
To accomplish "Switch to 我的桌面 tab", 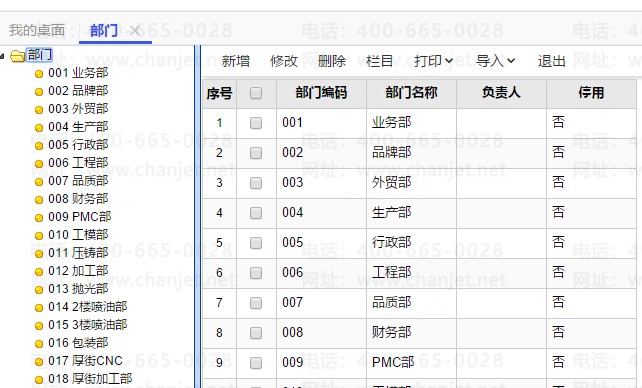I will point(37,30).
